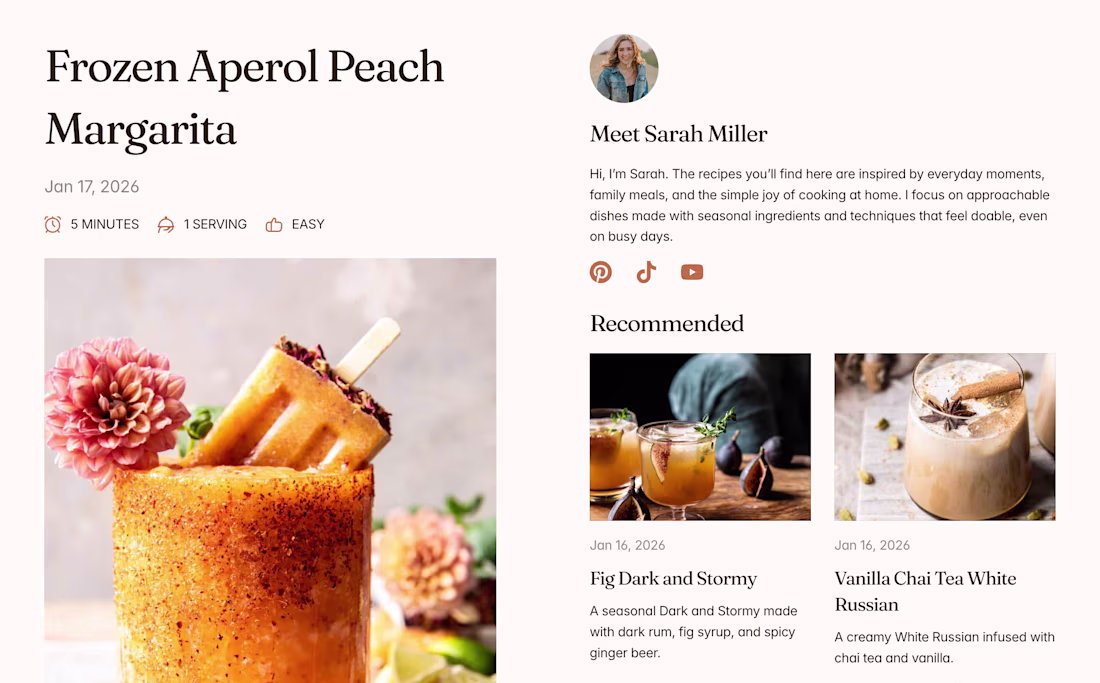This screenshot has width=1100, height=683.
Task: Click the Fig Dark and Stormy description text
Action: tap(694, 632)
